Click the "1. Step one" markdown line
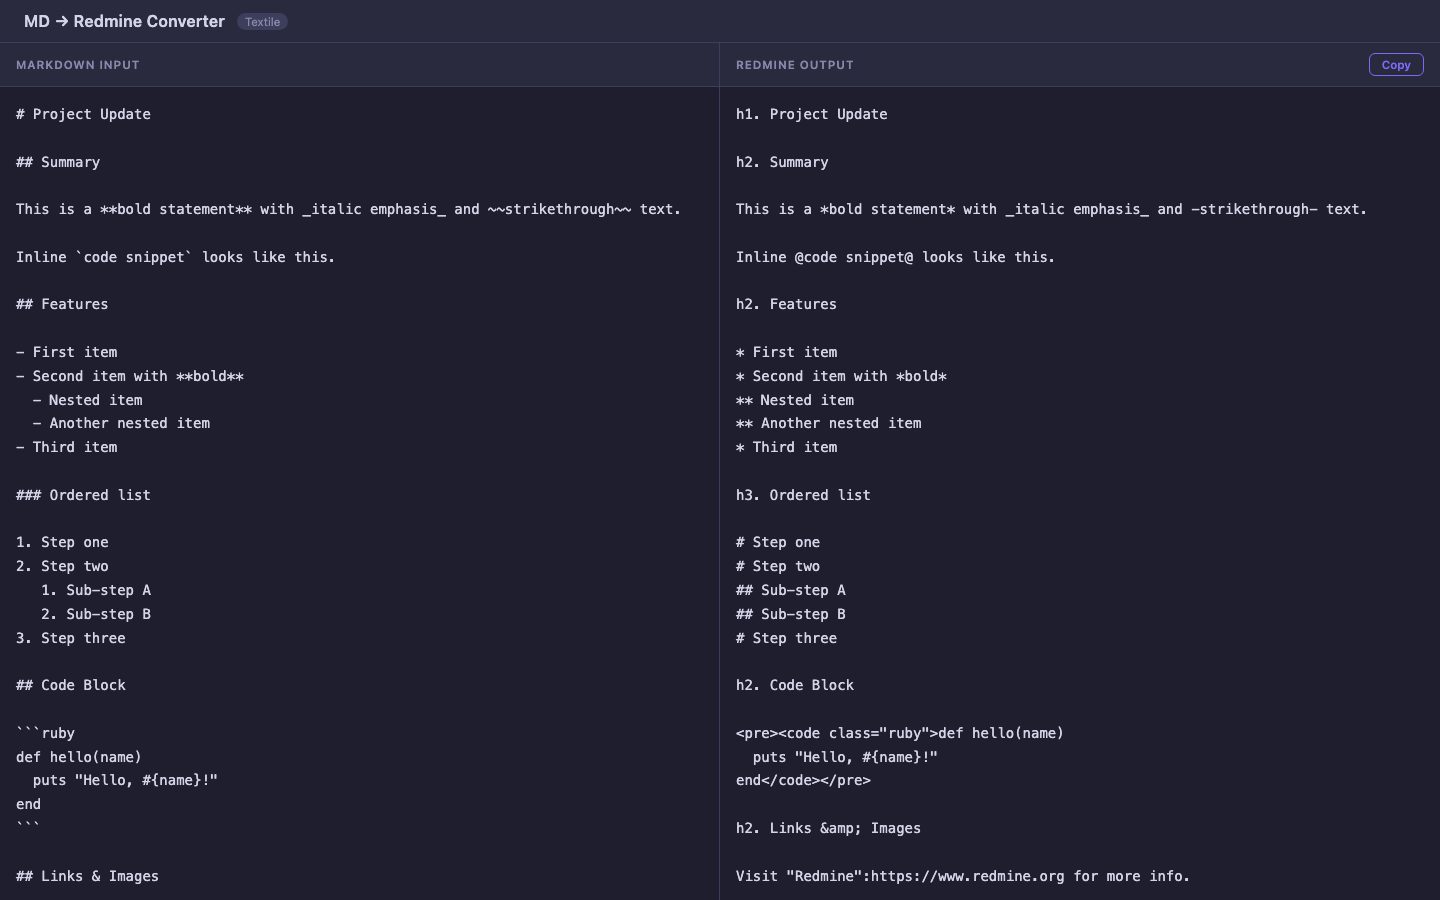 (62, 542)
